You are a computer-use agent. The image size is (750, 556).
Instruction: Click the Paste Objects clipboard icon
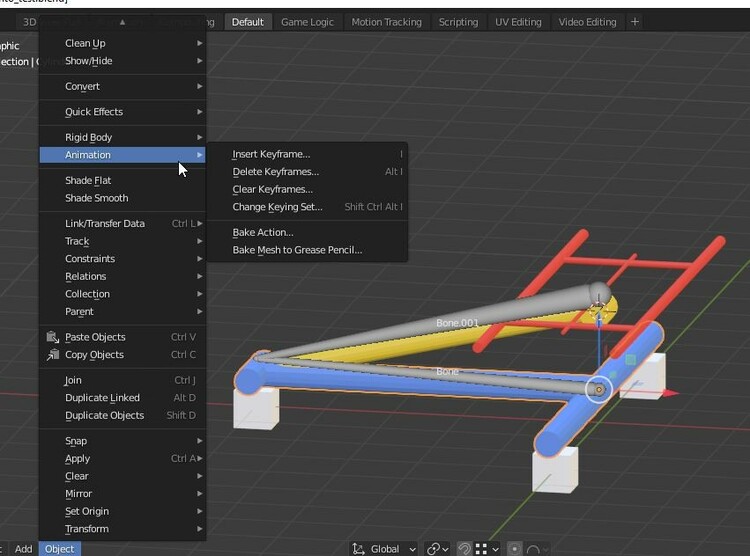(53, 337)
